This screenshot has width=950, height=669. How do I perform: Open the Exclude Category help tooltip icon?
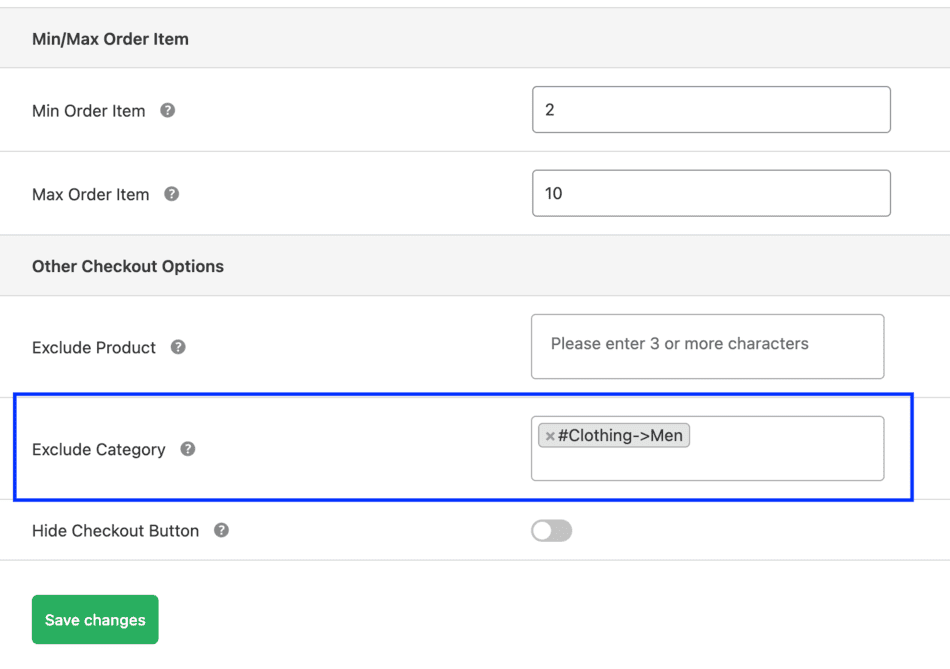[x=187, y=450]
